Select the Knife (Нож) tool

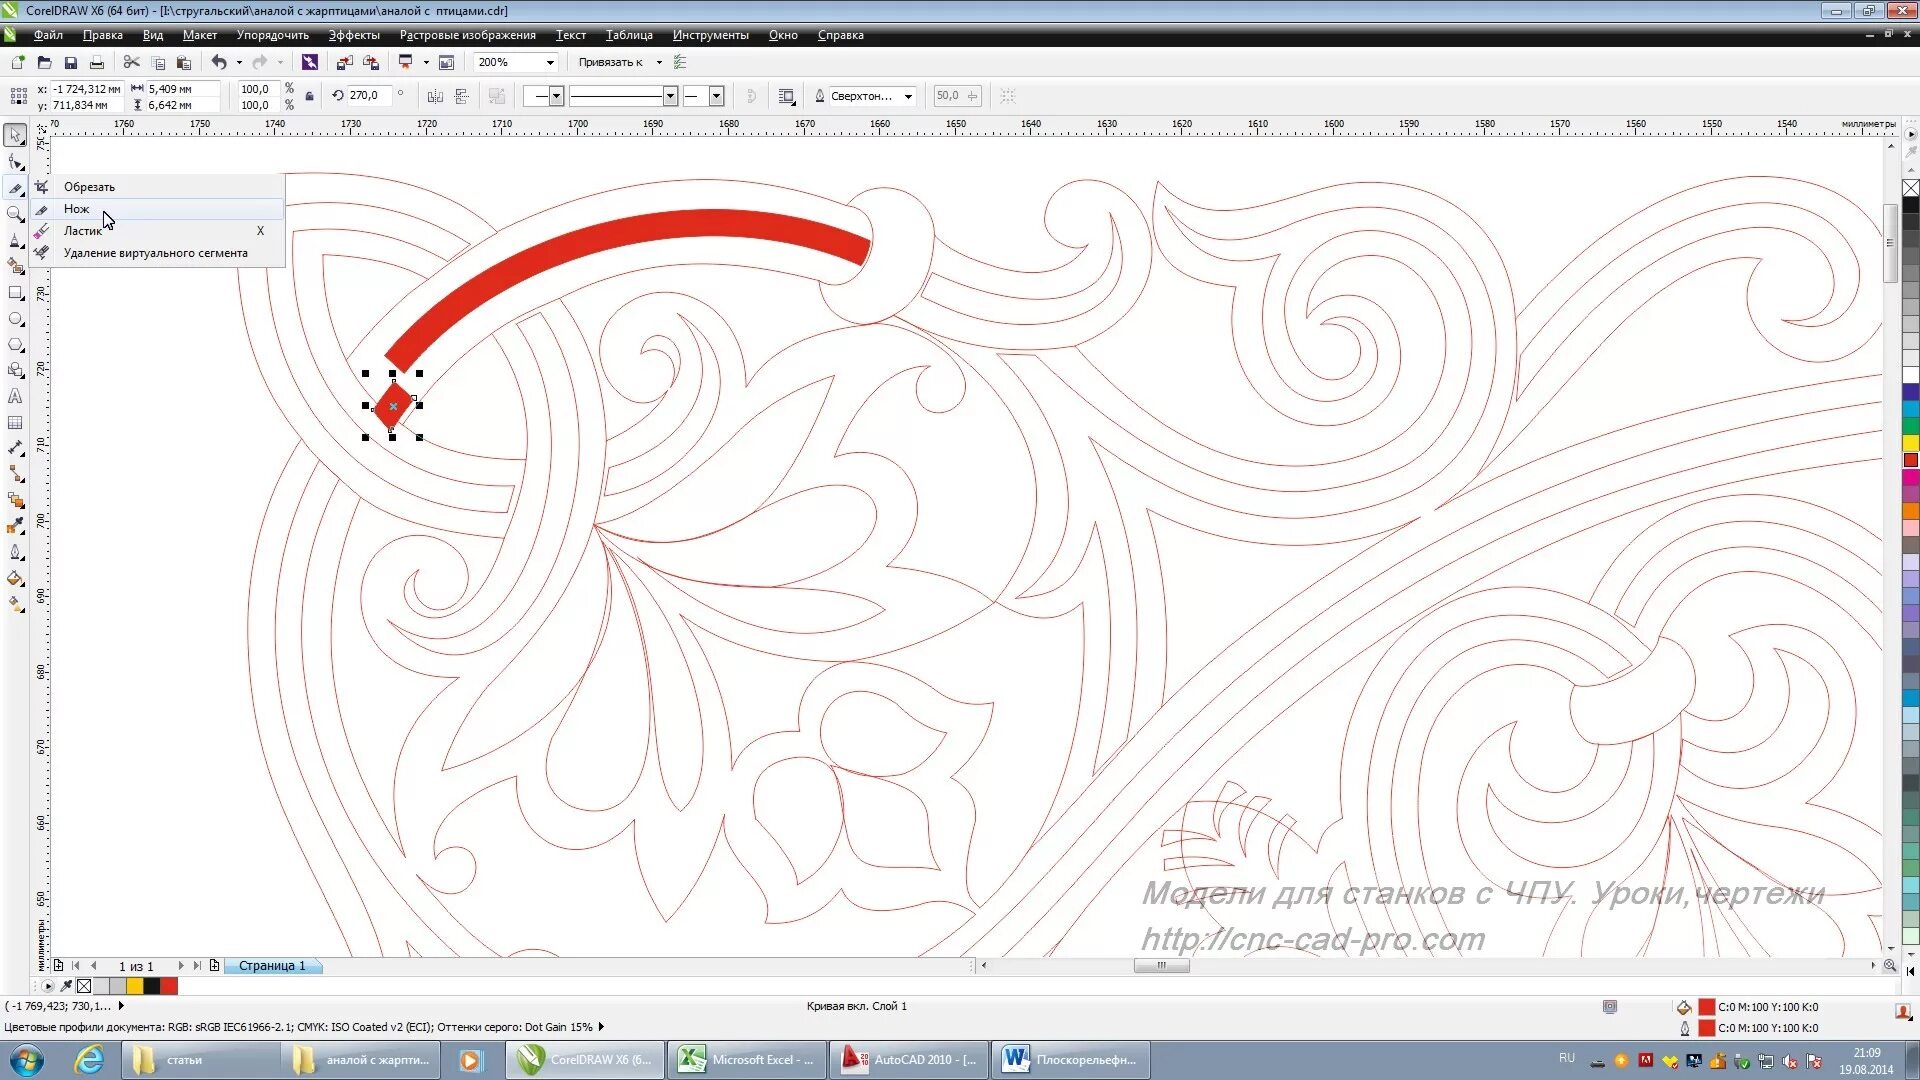point(77,209)
